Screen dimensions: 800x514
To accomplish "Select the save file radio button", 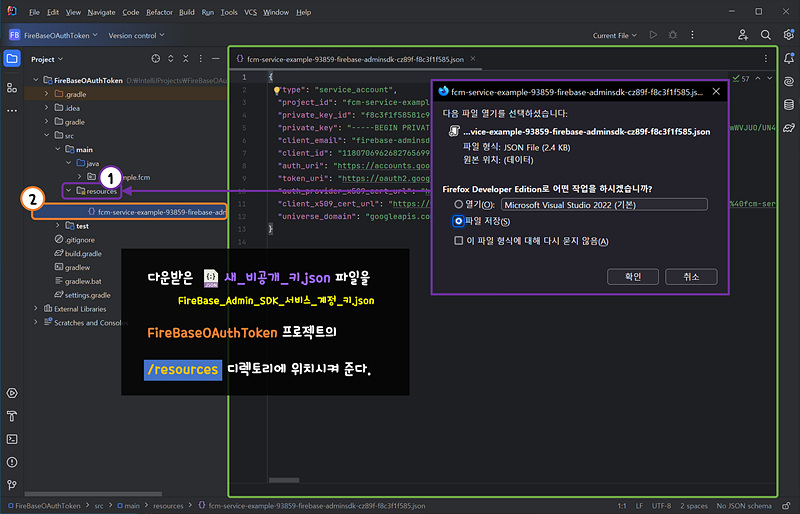I will click(x=458, y=221).
